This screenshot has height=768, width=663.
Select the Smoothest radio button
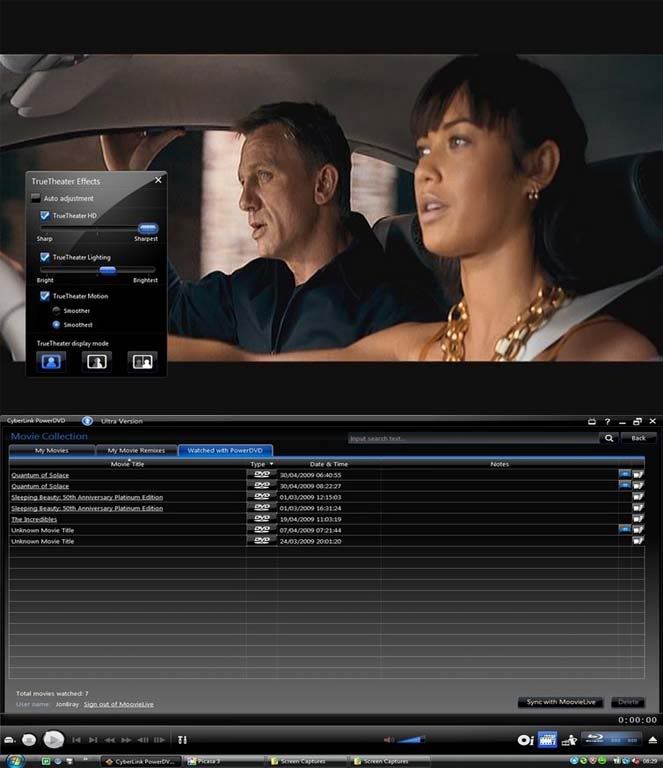(x=56, y=324)
